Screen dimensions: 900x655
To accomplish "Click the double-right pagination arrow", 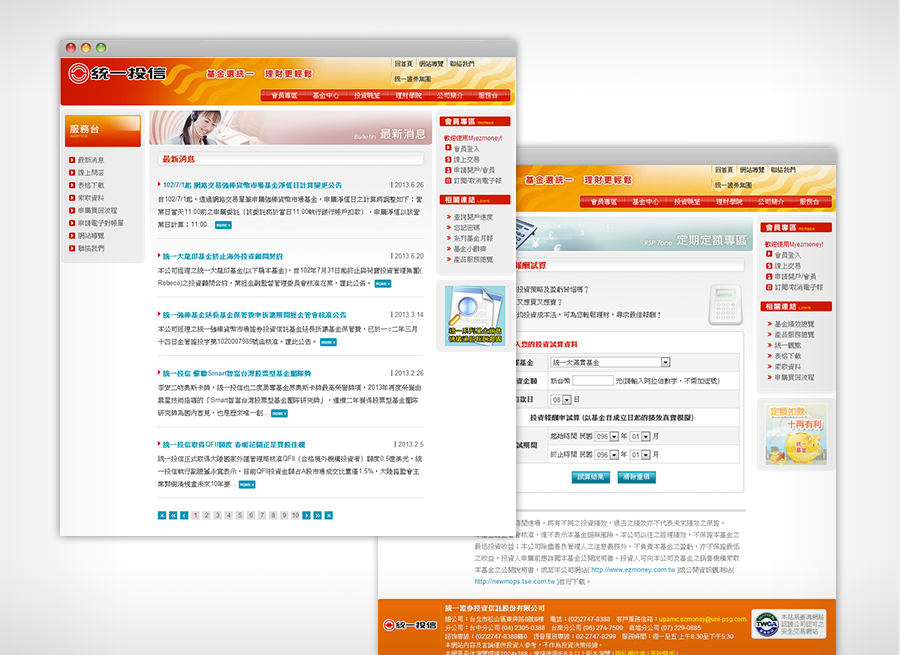I will pyautogui.click(x=317, y=516).
